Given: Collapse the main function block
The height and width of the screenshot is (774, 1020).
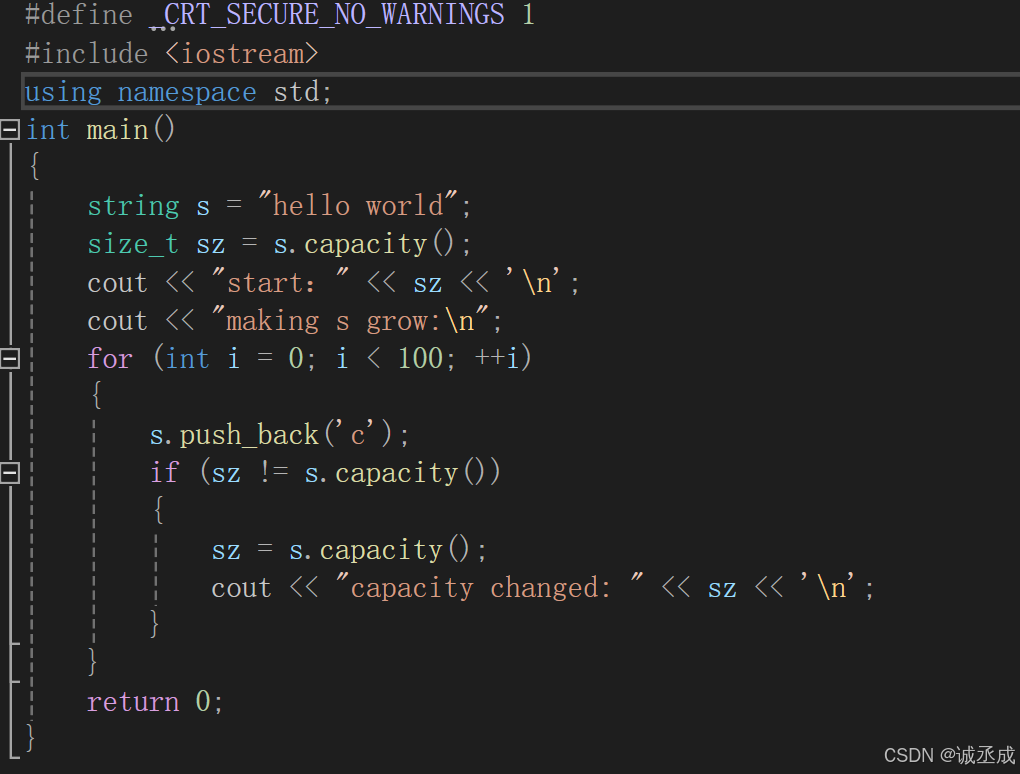Looking at the screenshot, I should (x=10, y=129).
